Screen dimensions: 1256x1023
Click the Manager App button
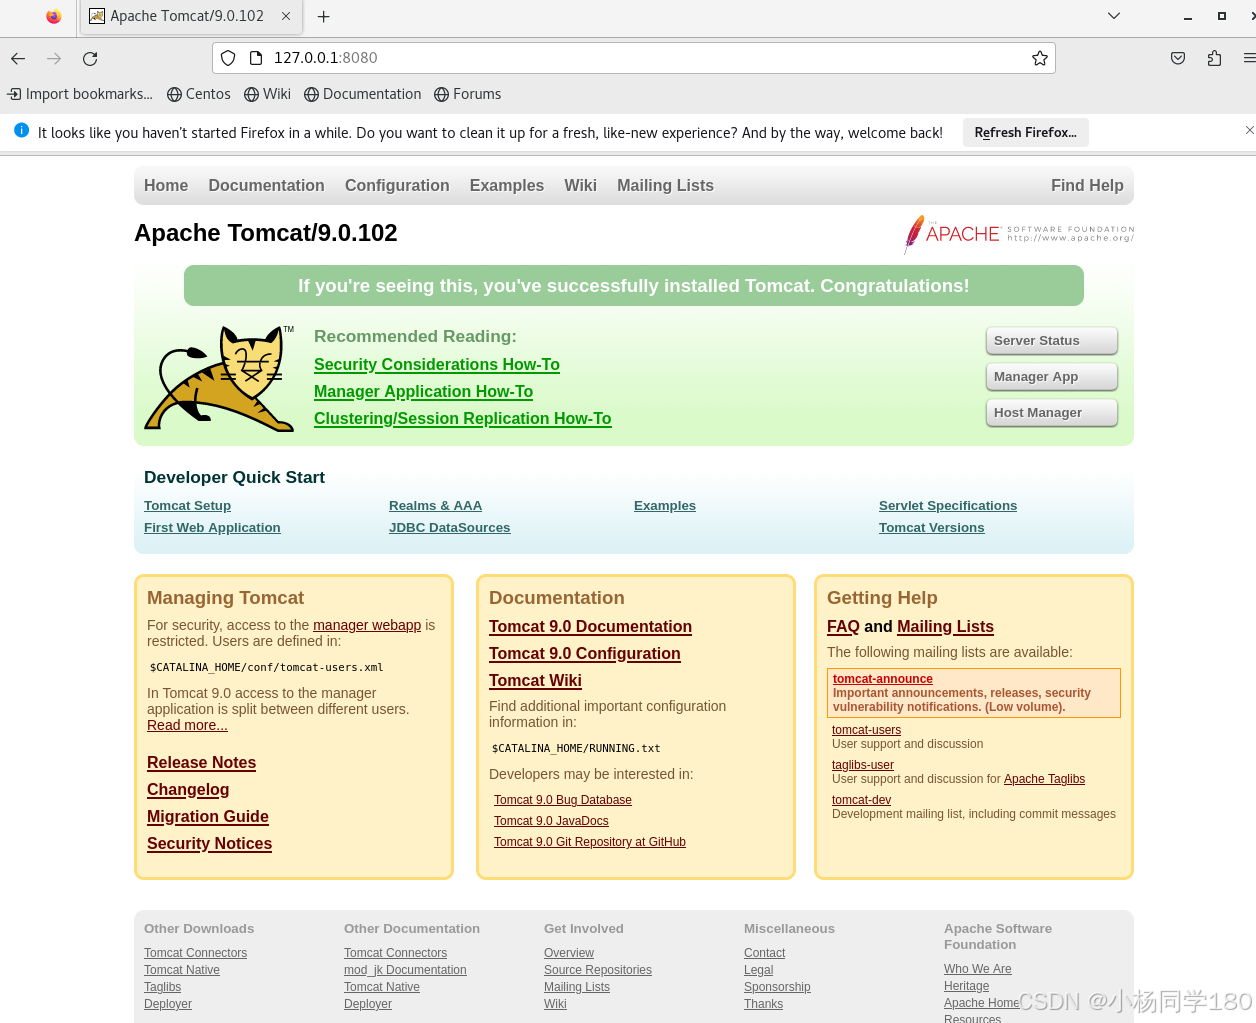coord(1052,377)
